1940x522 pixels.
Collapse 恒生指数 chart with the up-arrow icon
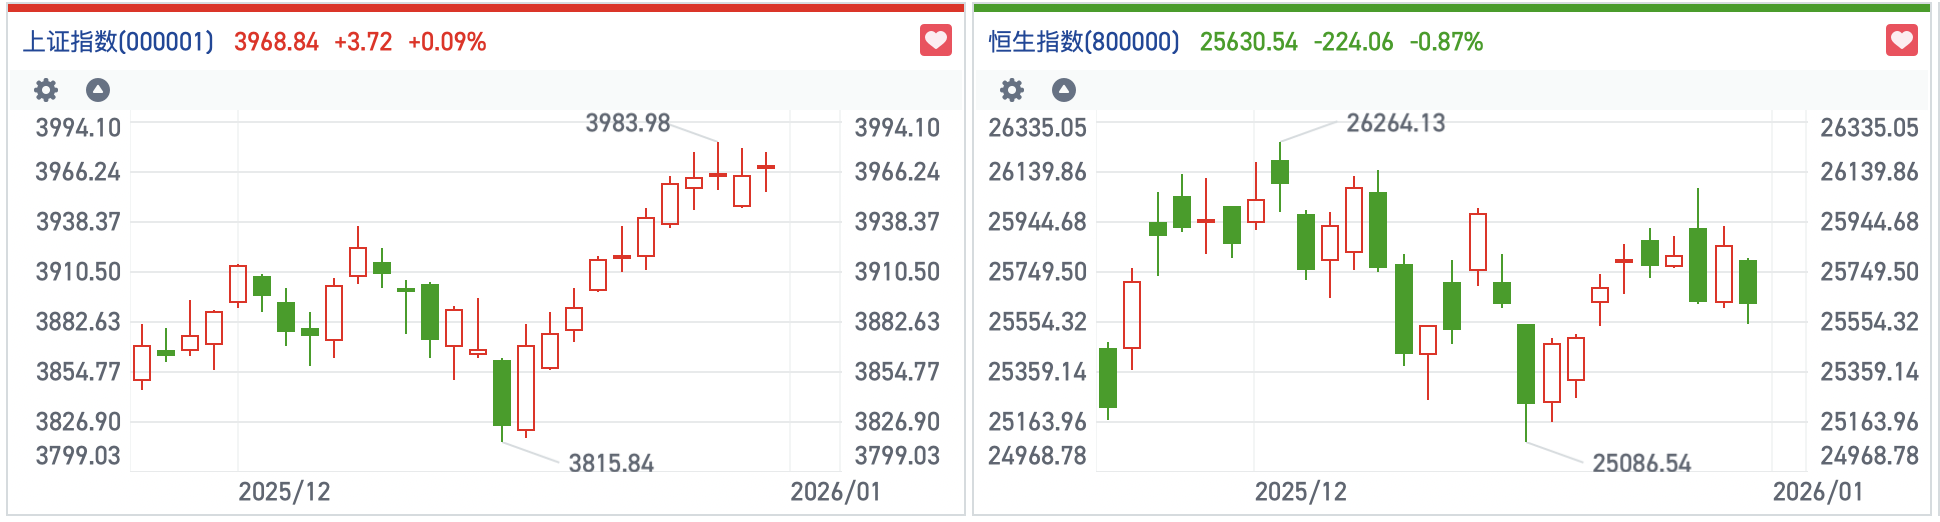pyautogui.click(x=1064, y=90)
